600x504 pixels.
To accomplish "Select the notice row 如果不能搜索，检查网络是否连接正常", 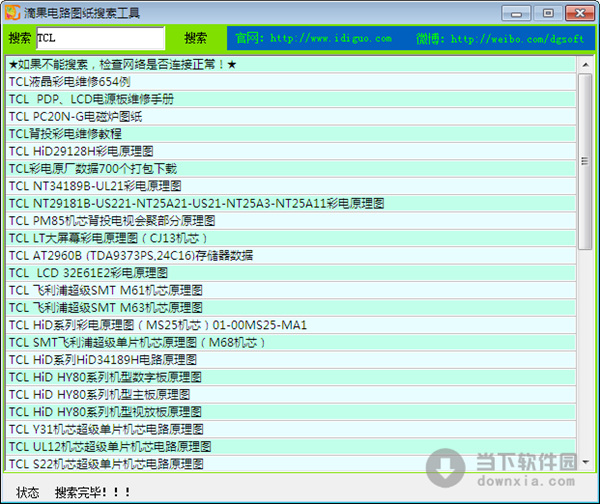I will tap(291, 65).
